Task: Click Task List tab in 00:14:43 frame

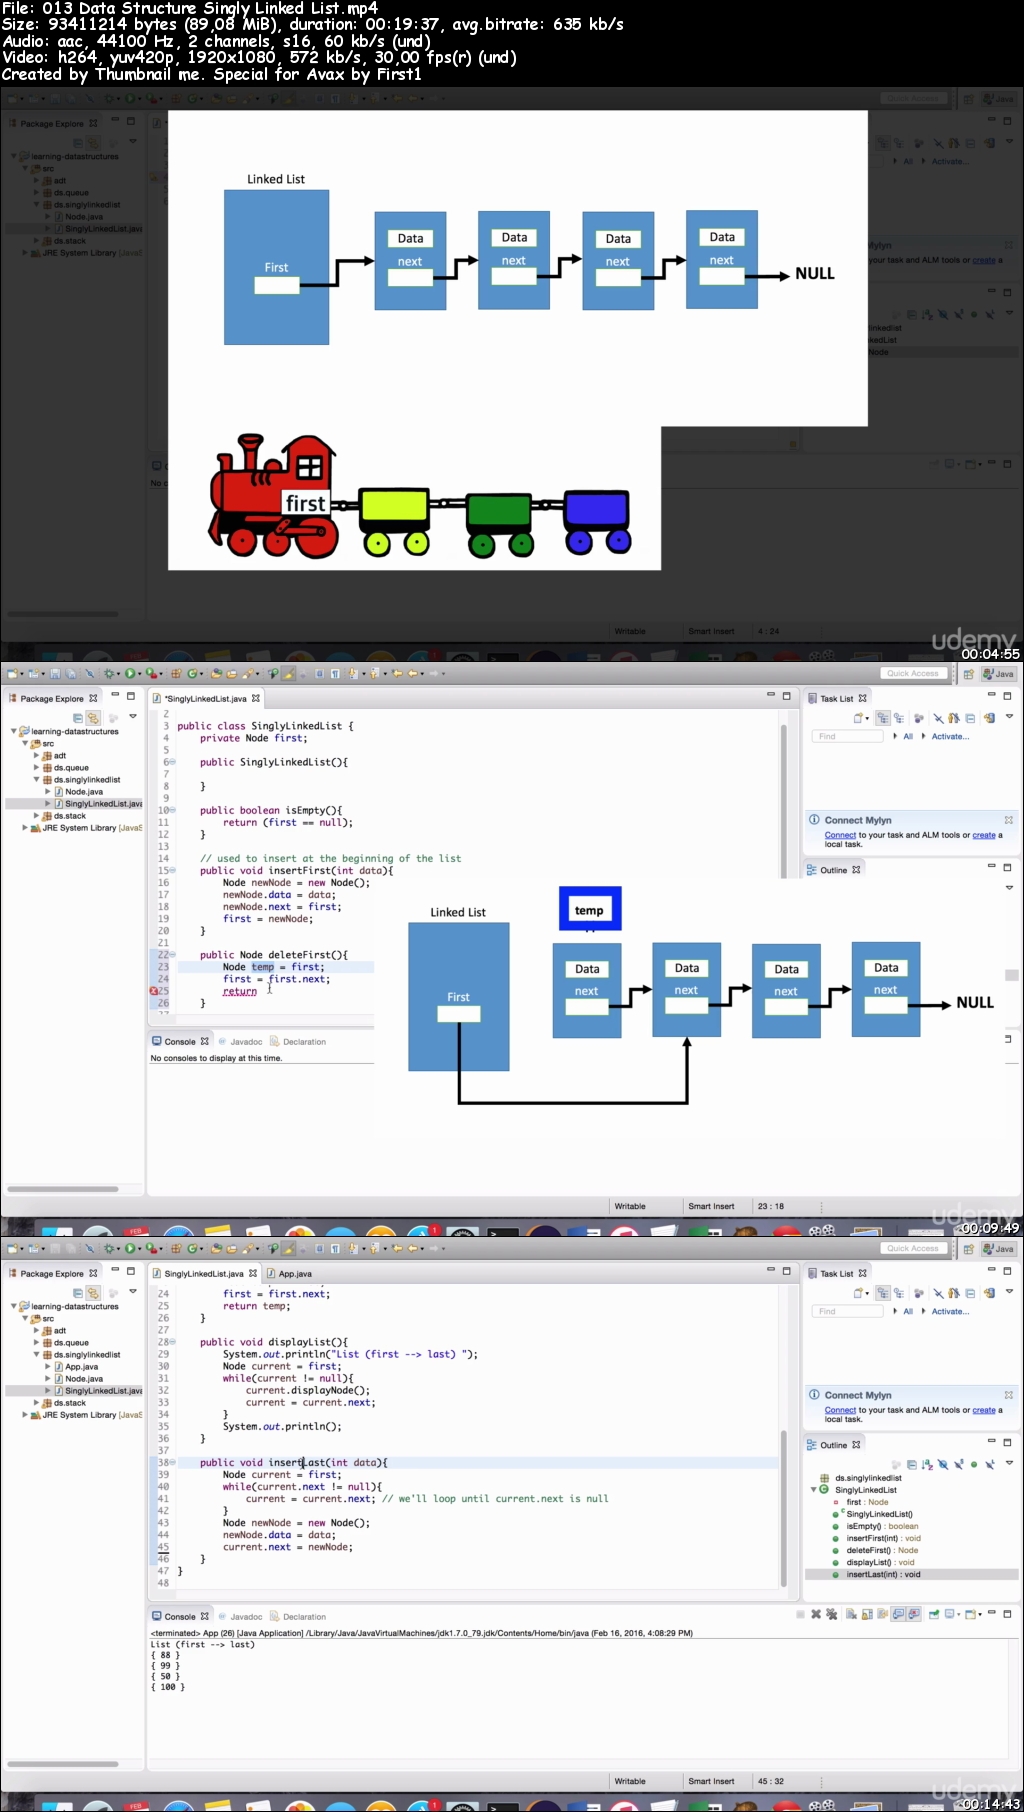Action: click(x=836, y=1273)
